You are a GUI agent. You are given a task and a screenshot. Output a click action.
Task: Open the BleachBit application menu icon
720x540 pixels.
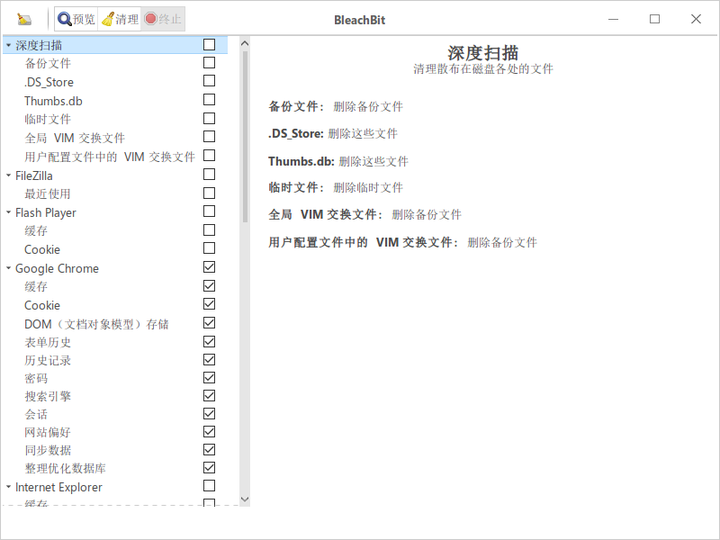24,19
